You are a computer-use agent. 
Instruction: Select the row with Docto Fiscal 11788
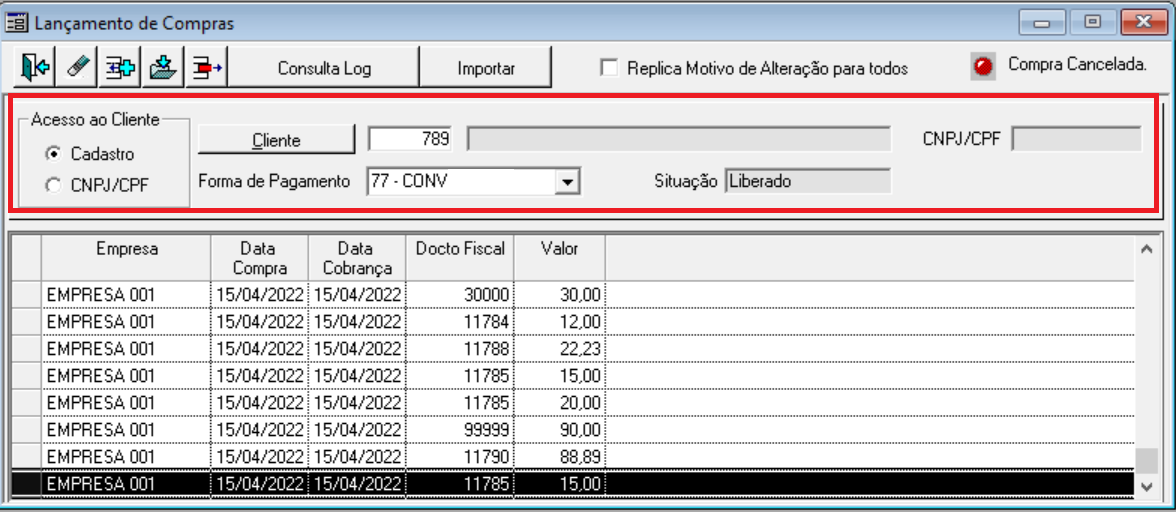point(574,349)
